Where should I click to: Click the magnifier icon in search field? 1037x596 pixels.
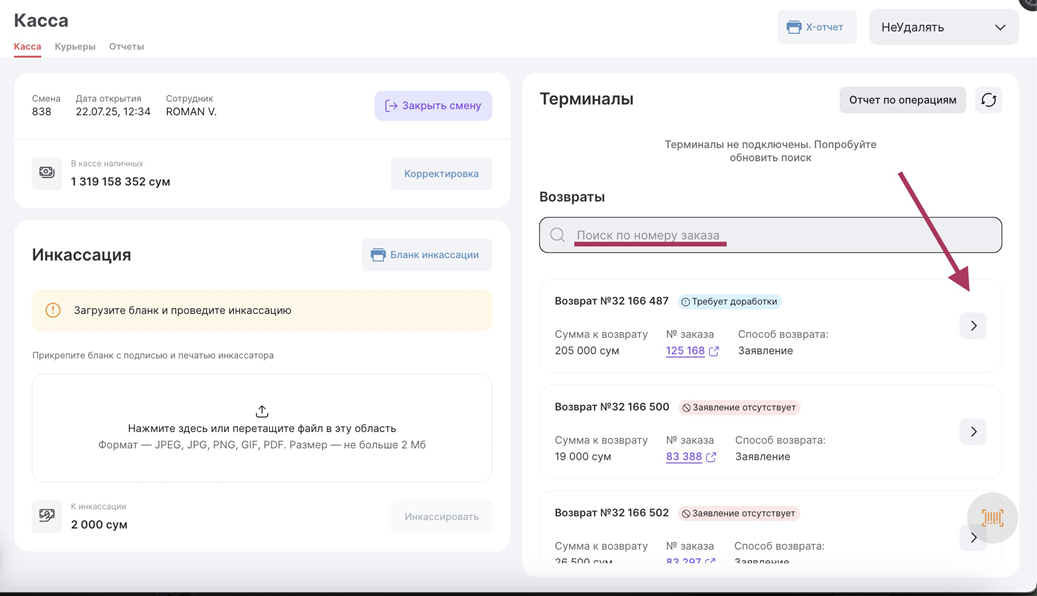pyautogui.click(x=558, y=235)
